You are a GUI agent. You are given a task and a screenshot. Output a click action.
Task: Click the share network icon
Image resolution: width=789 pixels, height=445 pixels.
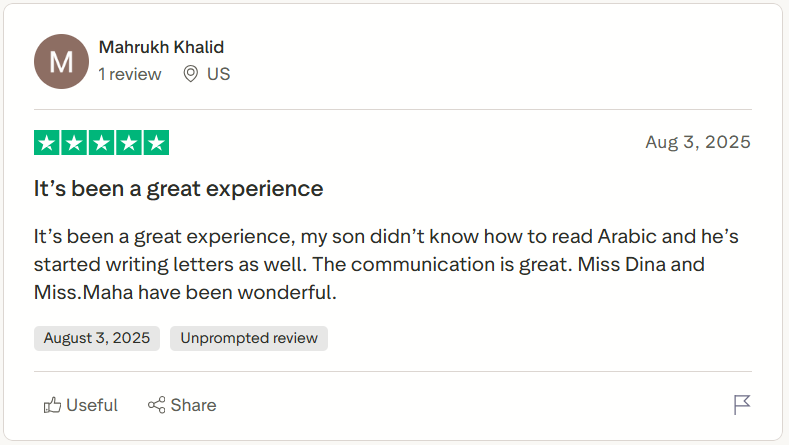tap(156, 405)
